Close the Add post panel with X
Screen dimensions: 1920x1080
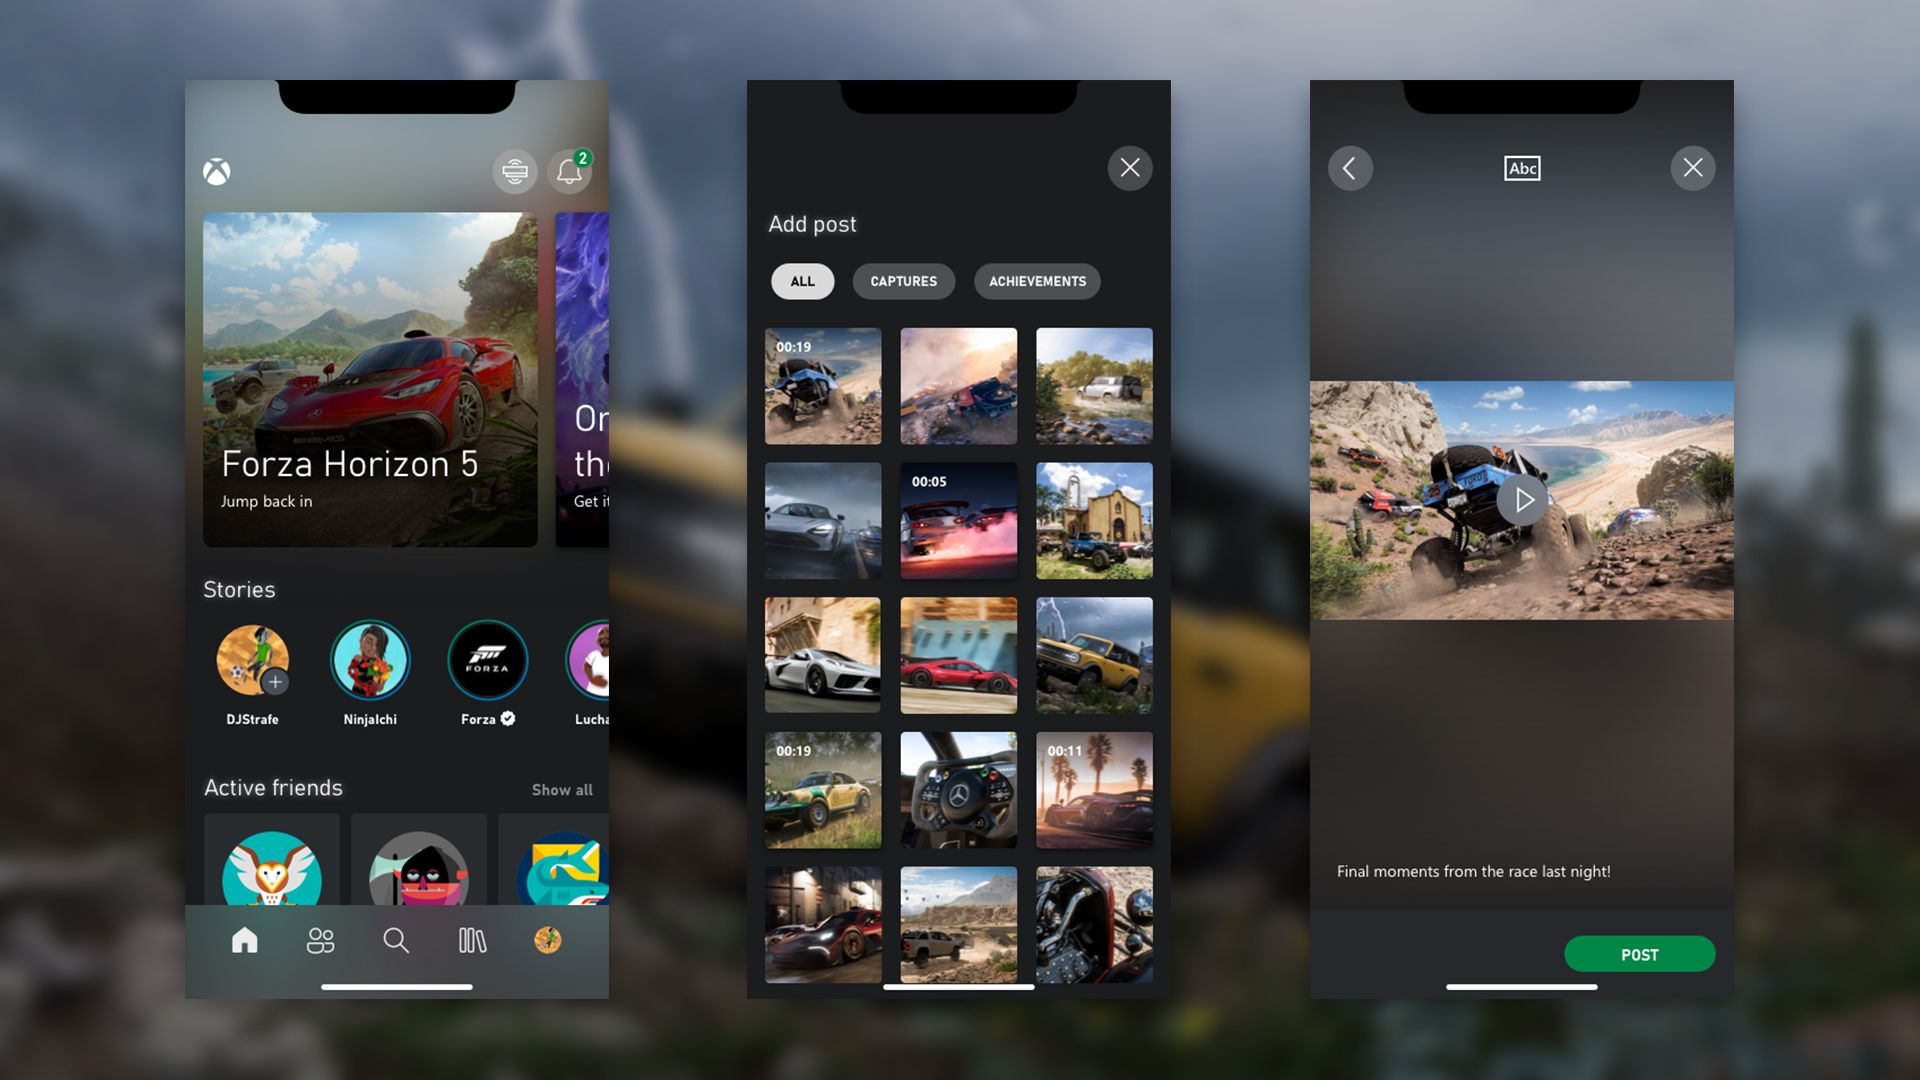pos(1130,167)
